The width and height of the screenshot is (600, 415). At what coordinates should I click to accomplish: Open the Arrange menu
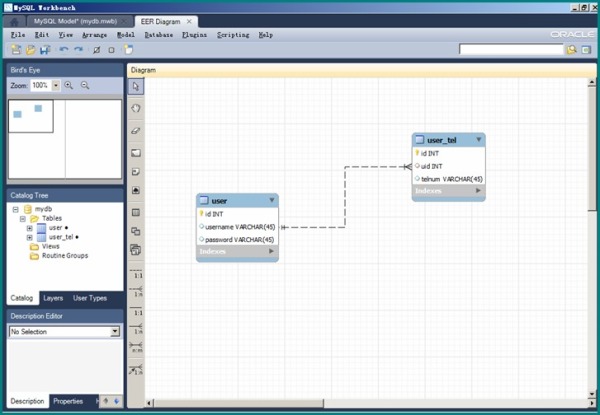pos(95,35)
